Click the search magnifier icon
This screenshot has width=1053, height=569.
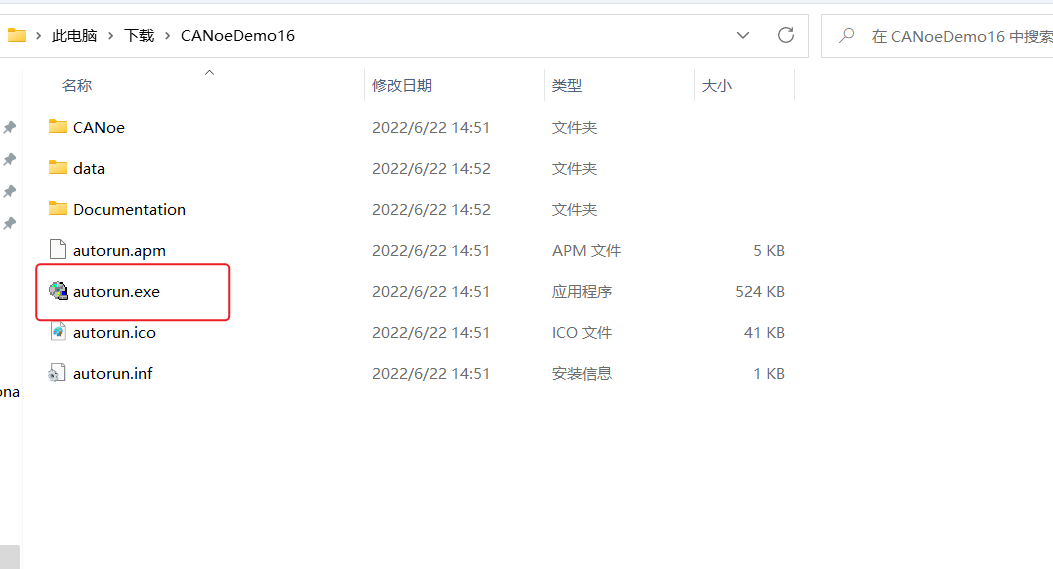[847, 35]
